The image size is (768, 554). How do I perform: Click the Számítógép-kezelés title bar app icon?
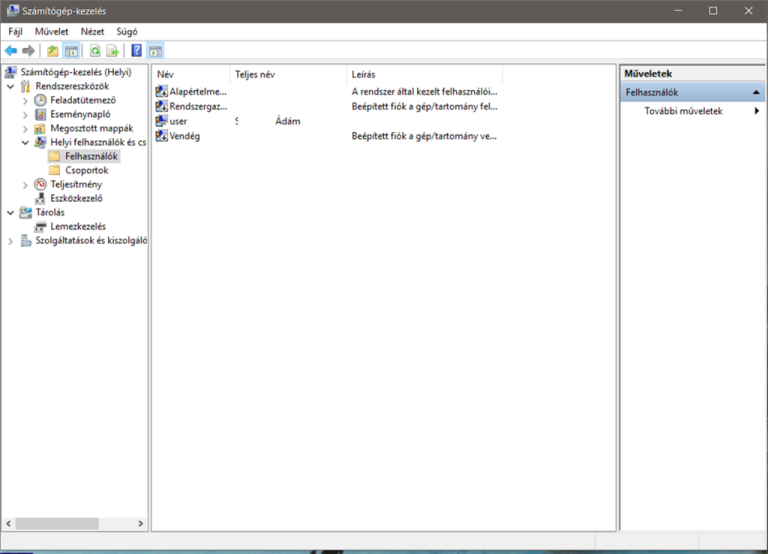coord(12,11)
